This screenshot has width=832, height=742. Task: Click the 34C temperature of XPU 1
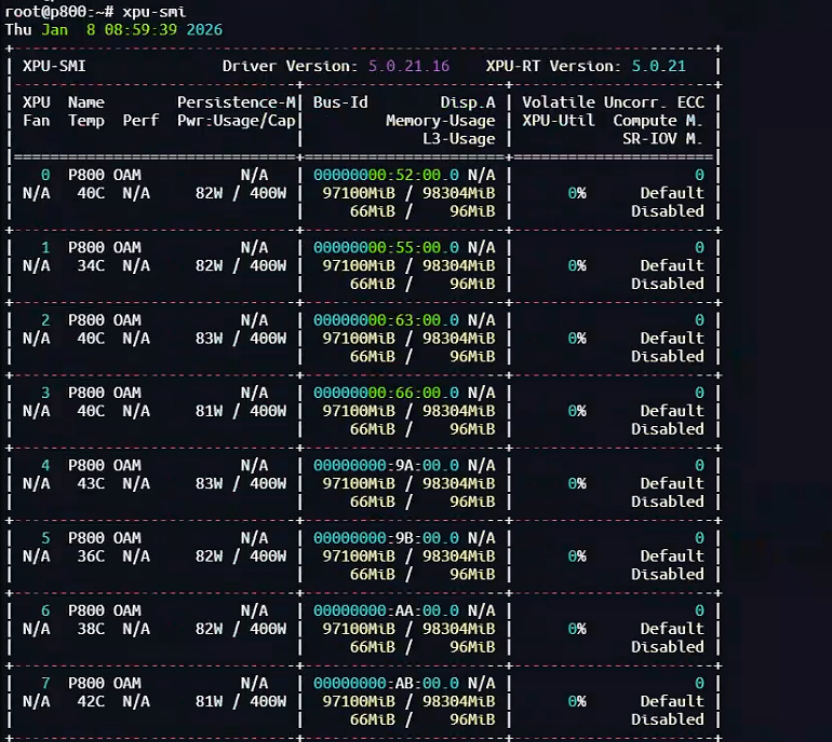click(91, 265)
